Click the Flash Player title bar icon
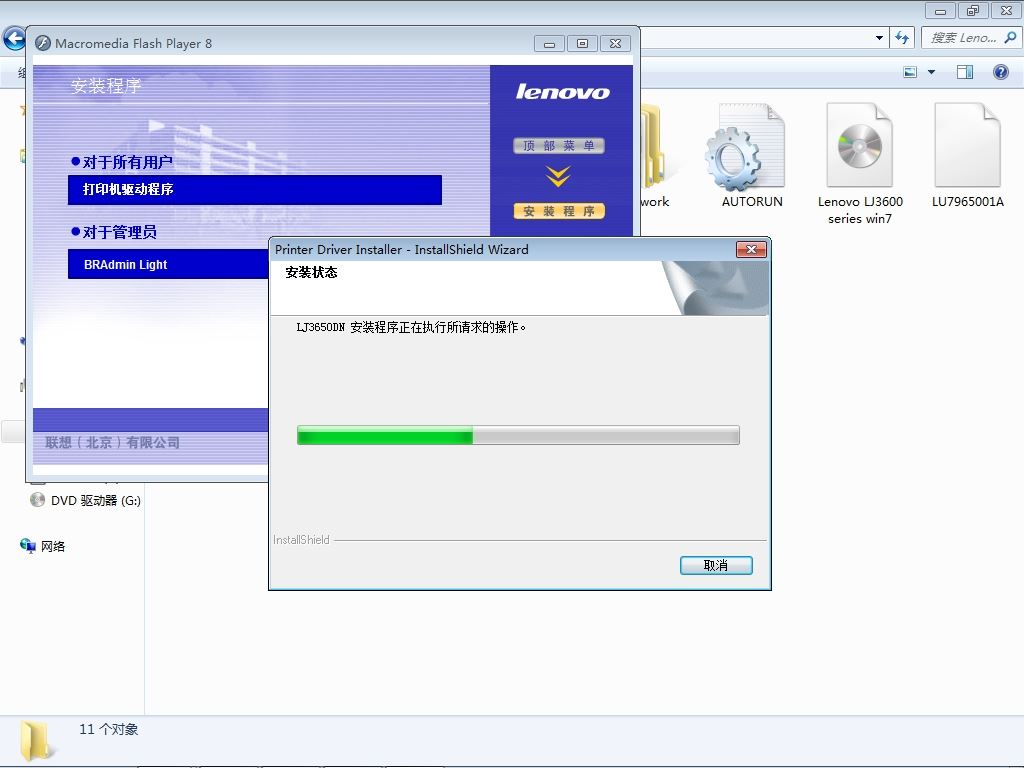The height and width of the screenshot is (768, 1024). (x=43, y=43)
